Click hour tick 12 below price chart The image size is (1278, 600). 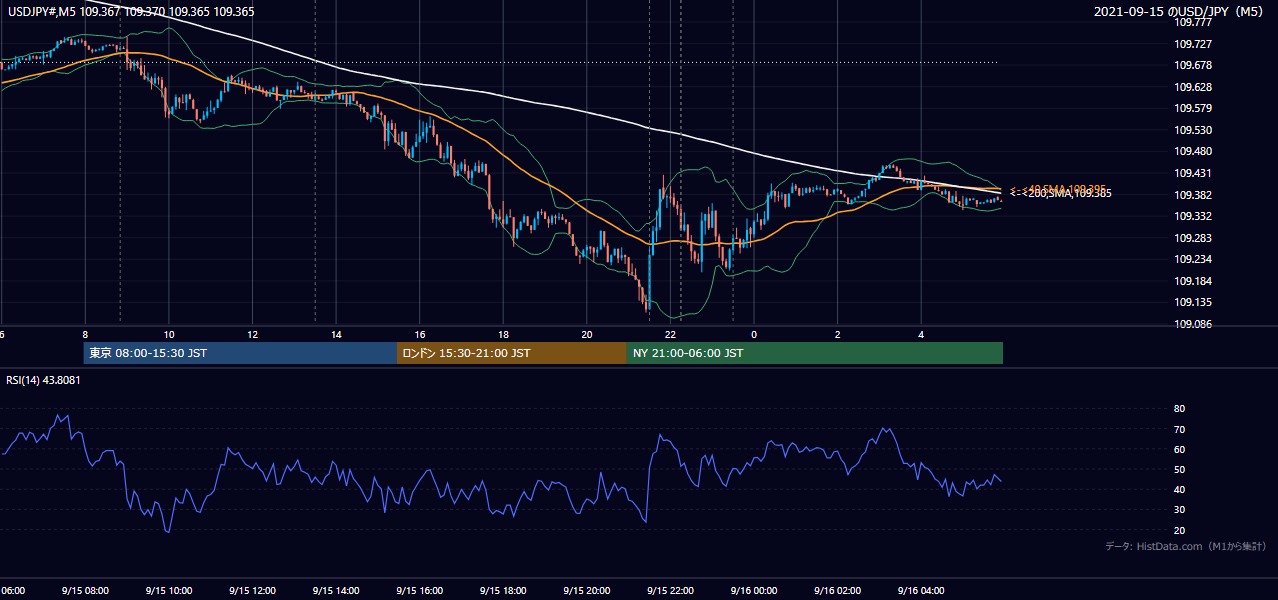point(252,335)
